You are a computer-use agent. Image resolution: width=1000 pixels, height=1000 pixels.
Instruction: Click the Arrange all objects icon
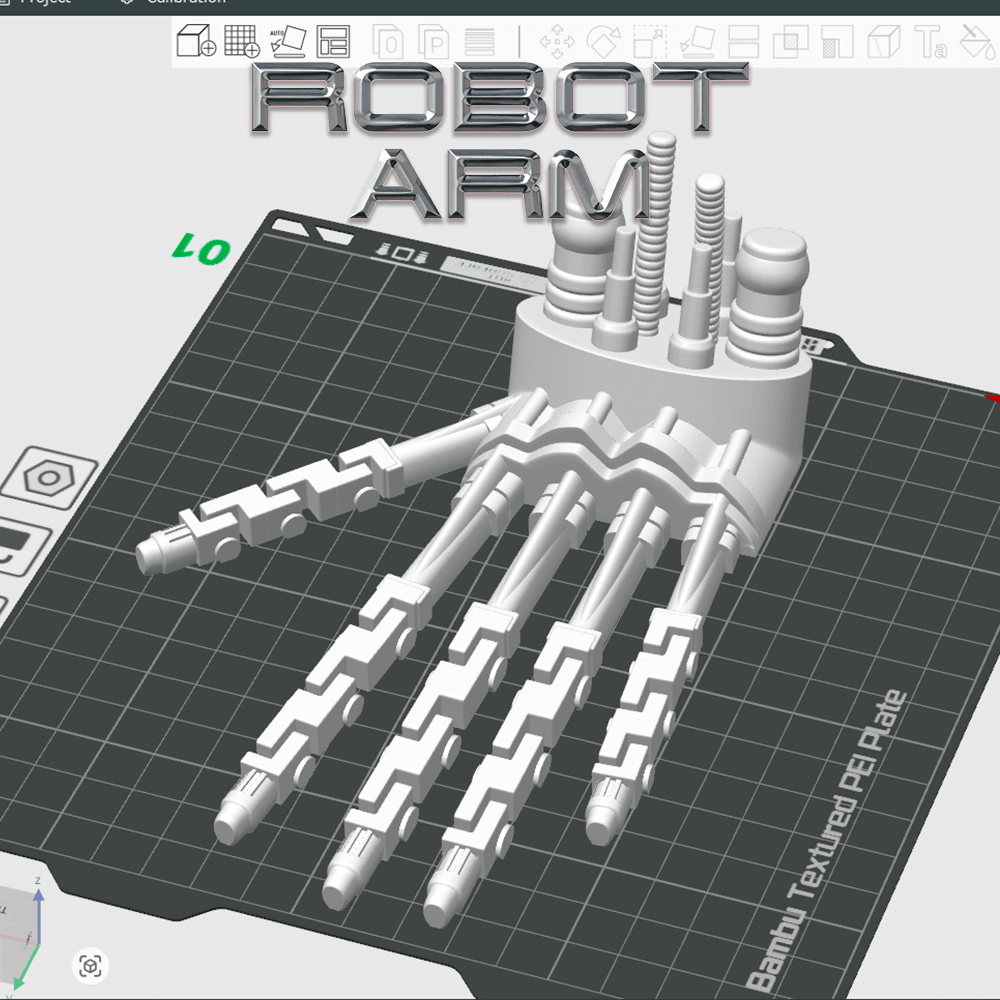[x=334, y=41]
